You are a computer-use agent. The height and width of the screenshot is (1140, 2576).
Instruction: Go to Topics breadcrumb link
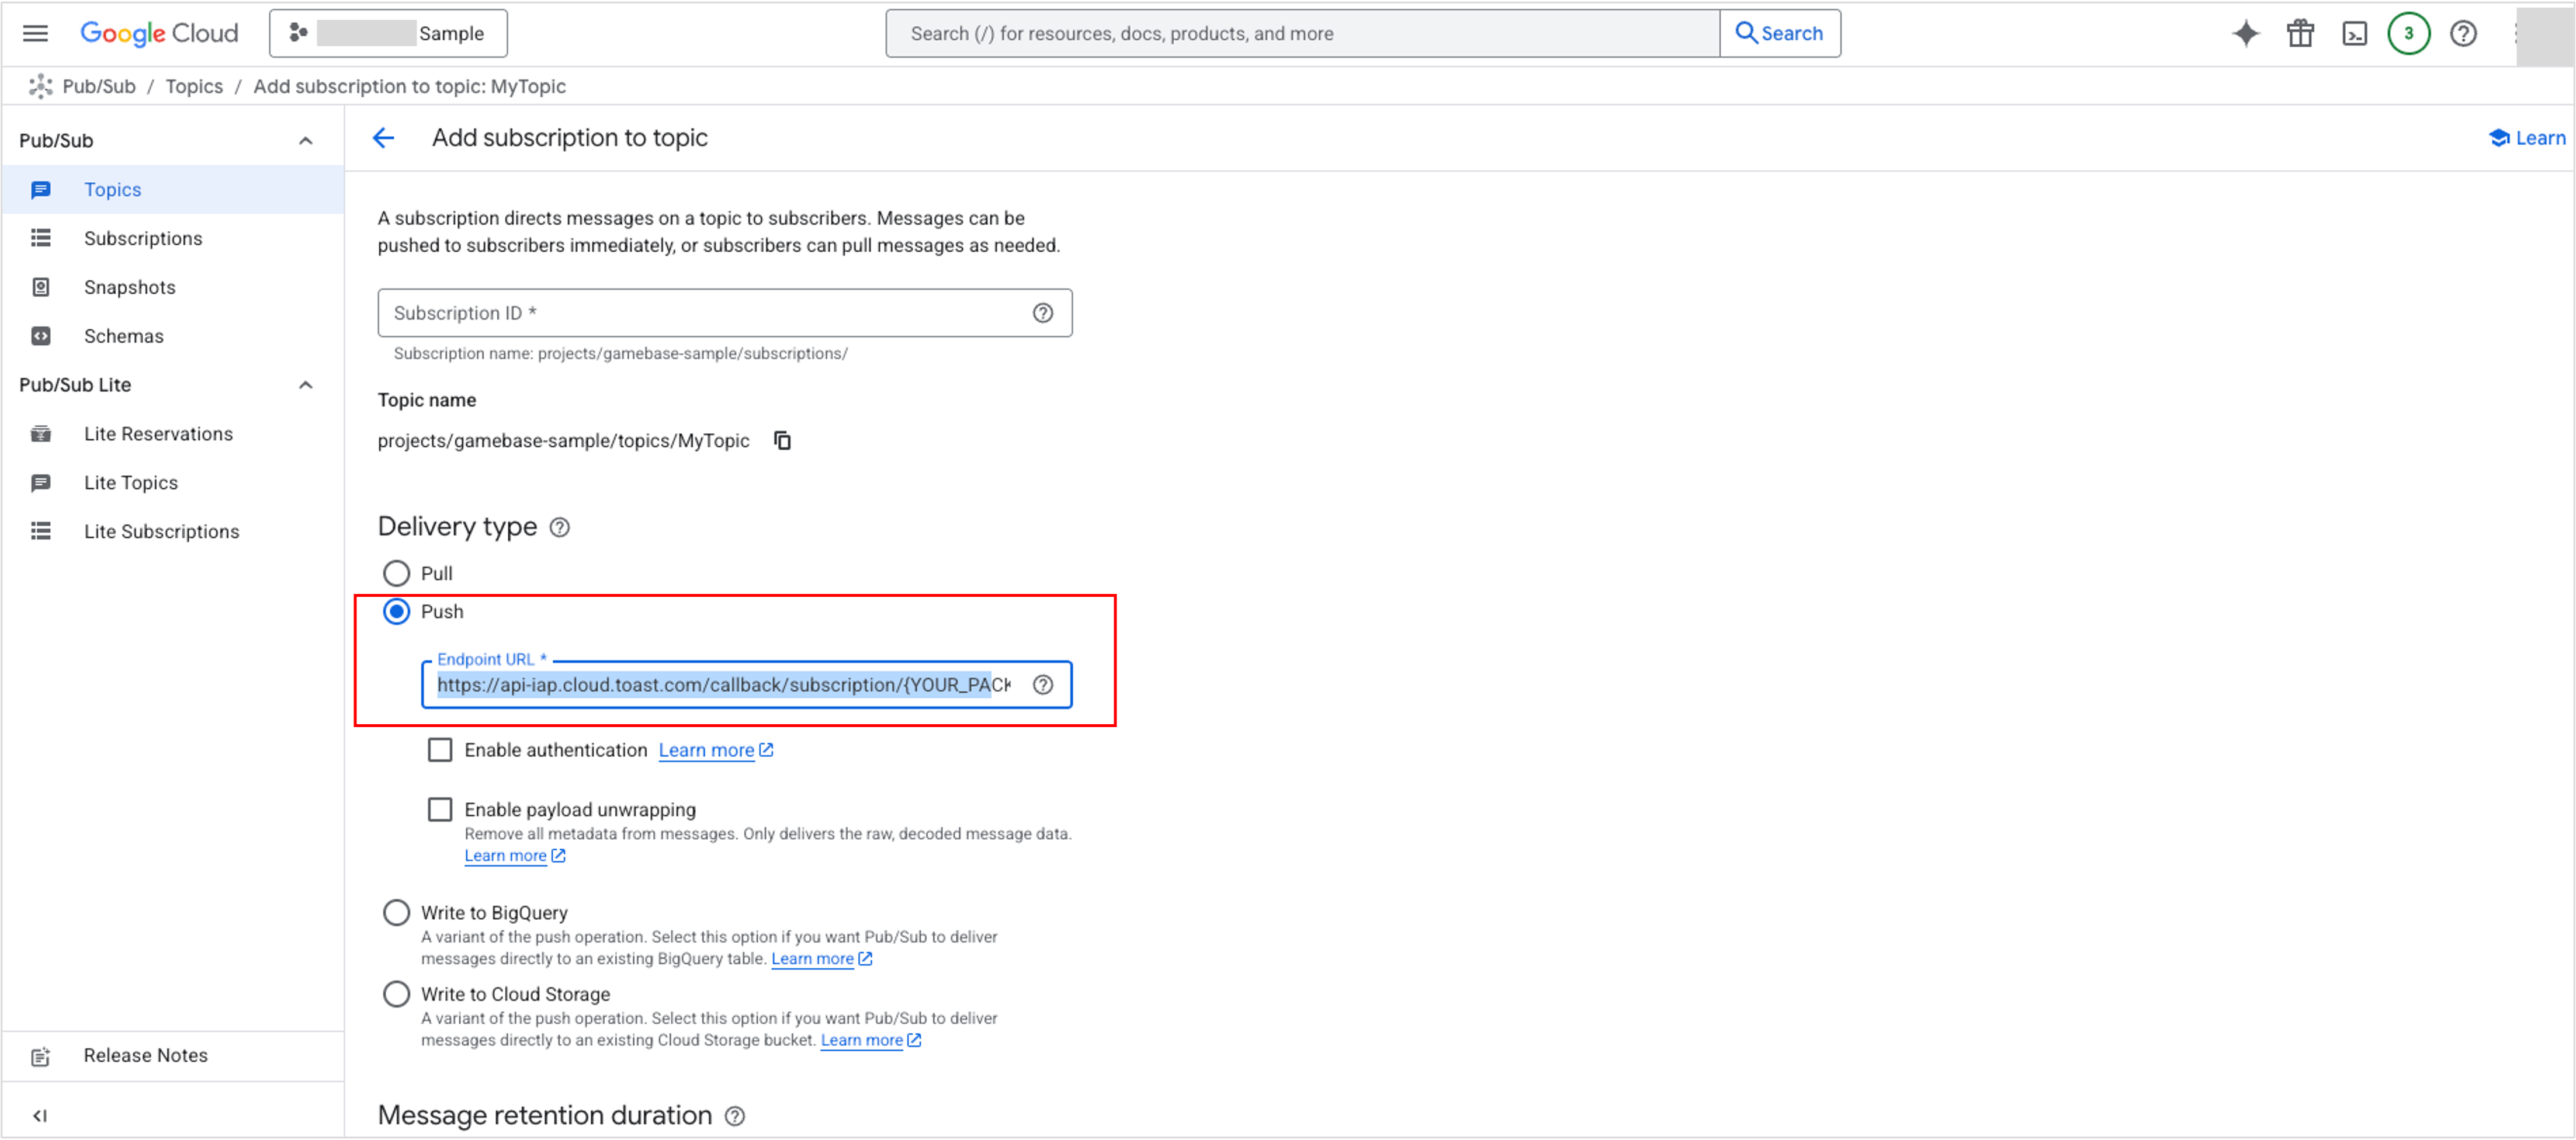[x=194, y=87]
